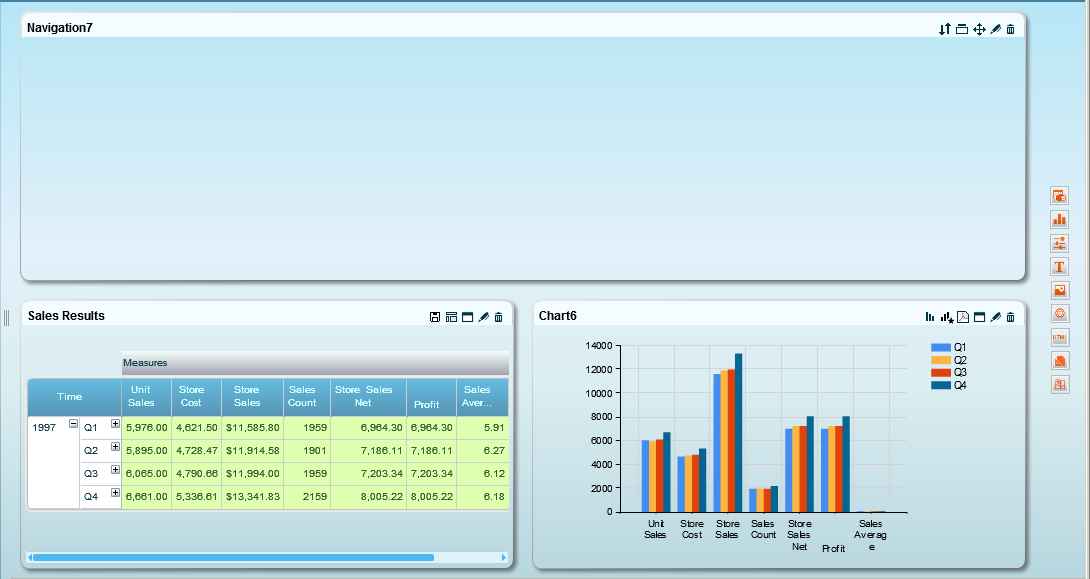Image resolution: width=1090 pixels, height=579 pixels.
Task: Edit the Navigation7 panel with pencil icon
Action: (995, 29)
